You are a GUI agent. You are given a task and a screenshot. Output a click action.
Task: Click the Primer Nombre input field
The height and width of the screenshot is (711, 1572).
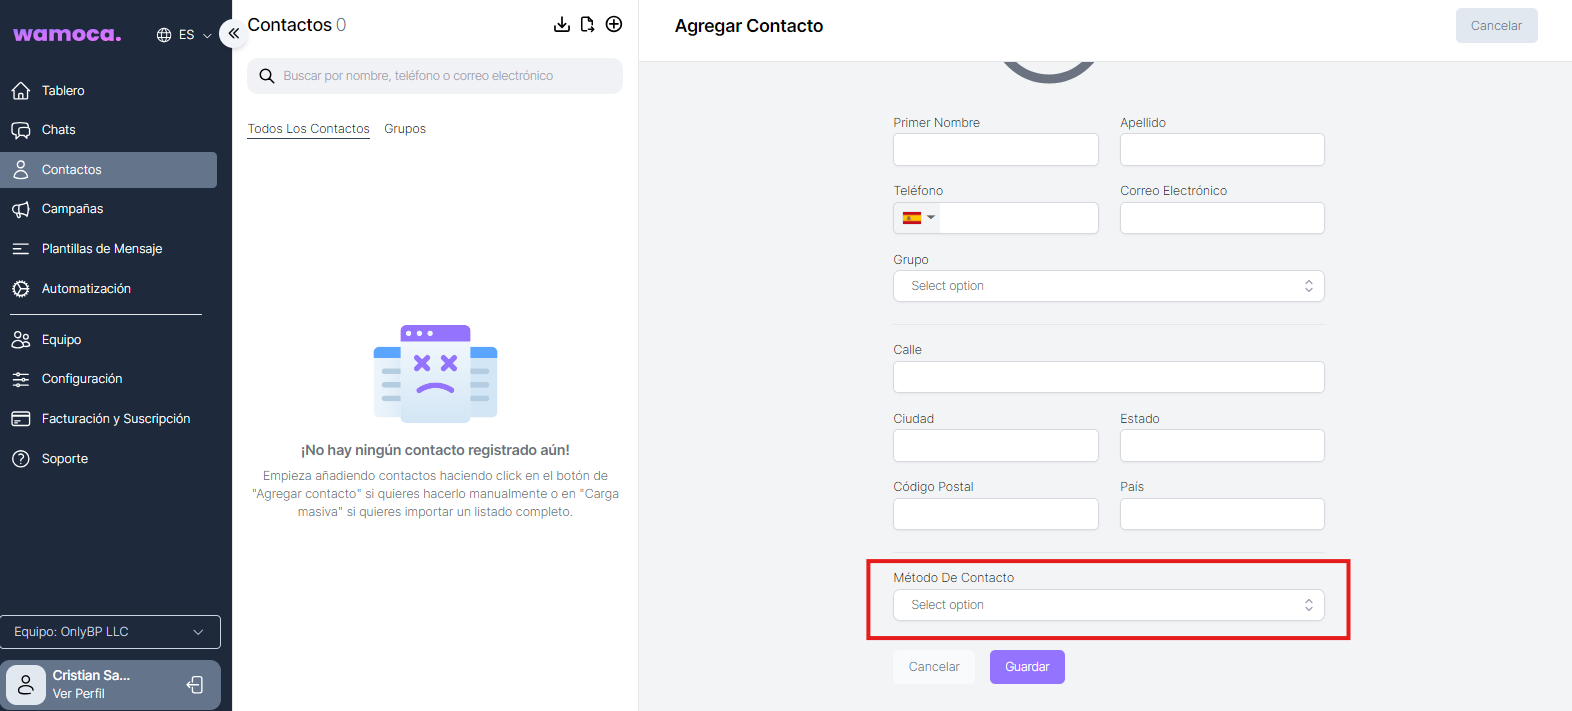pos(995,150)
